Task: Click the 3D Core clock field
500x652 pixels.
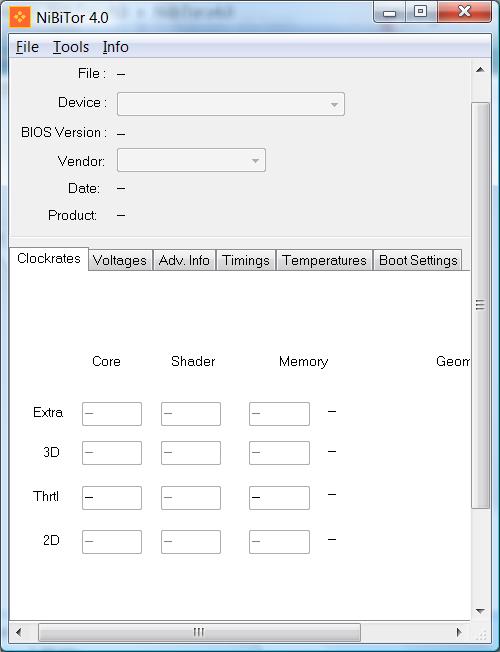Action: (x=112, y=453)
